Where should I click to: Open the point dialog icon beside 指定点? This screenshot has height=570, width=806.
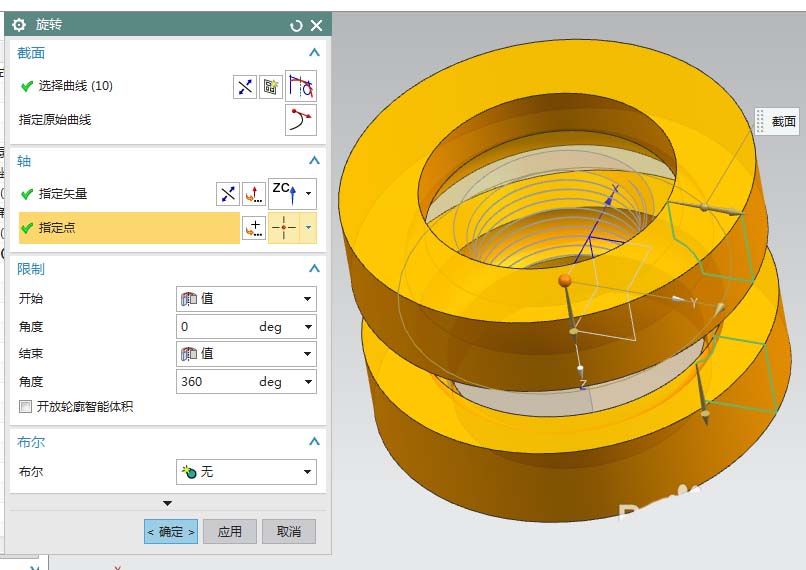[x=254, y=228]
